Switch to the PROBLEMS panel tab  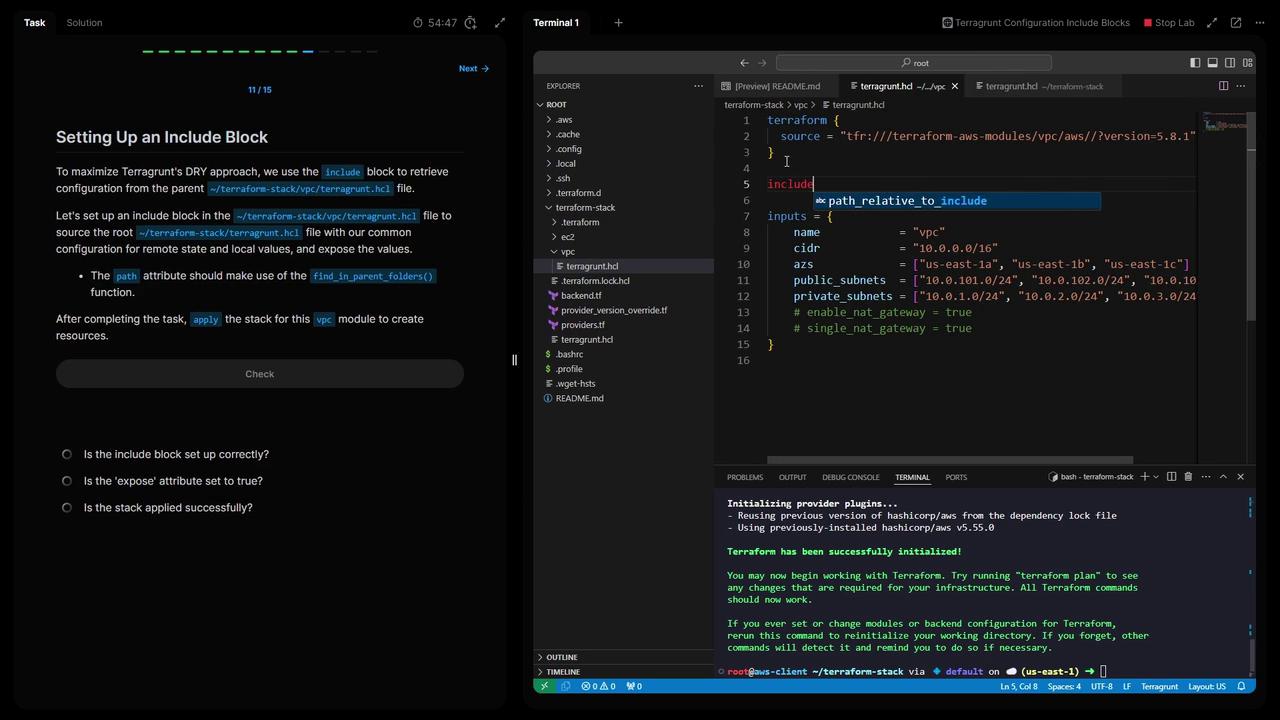(745, 477)
